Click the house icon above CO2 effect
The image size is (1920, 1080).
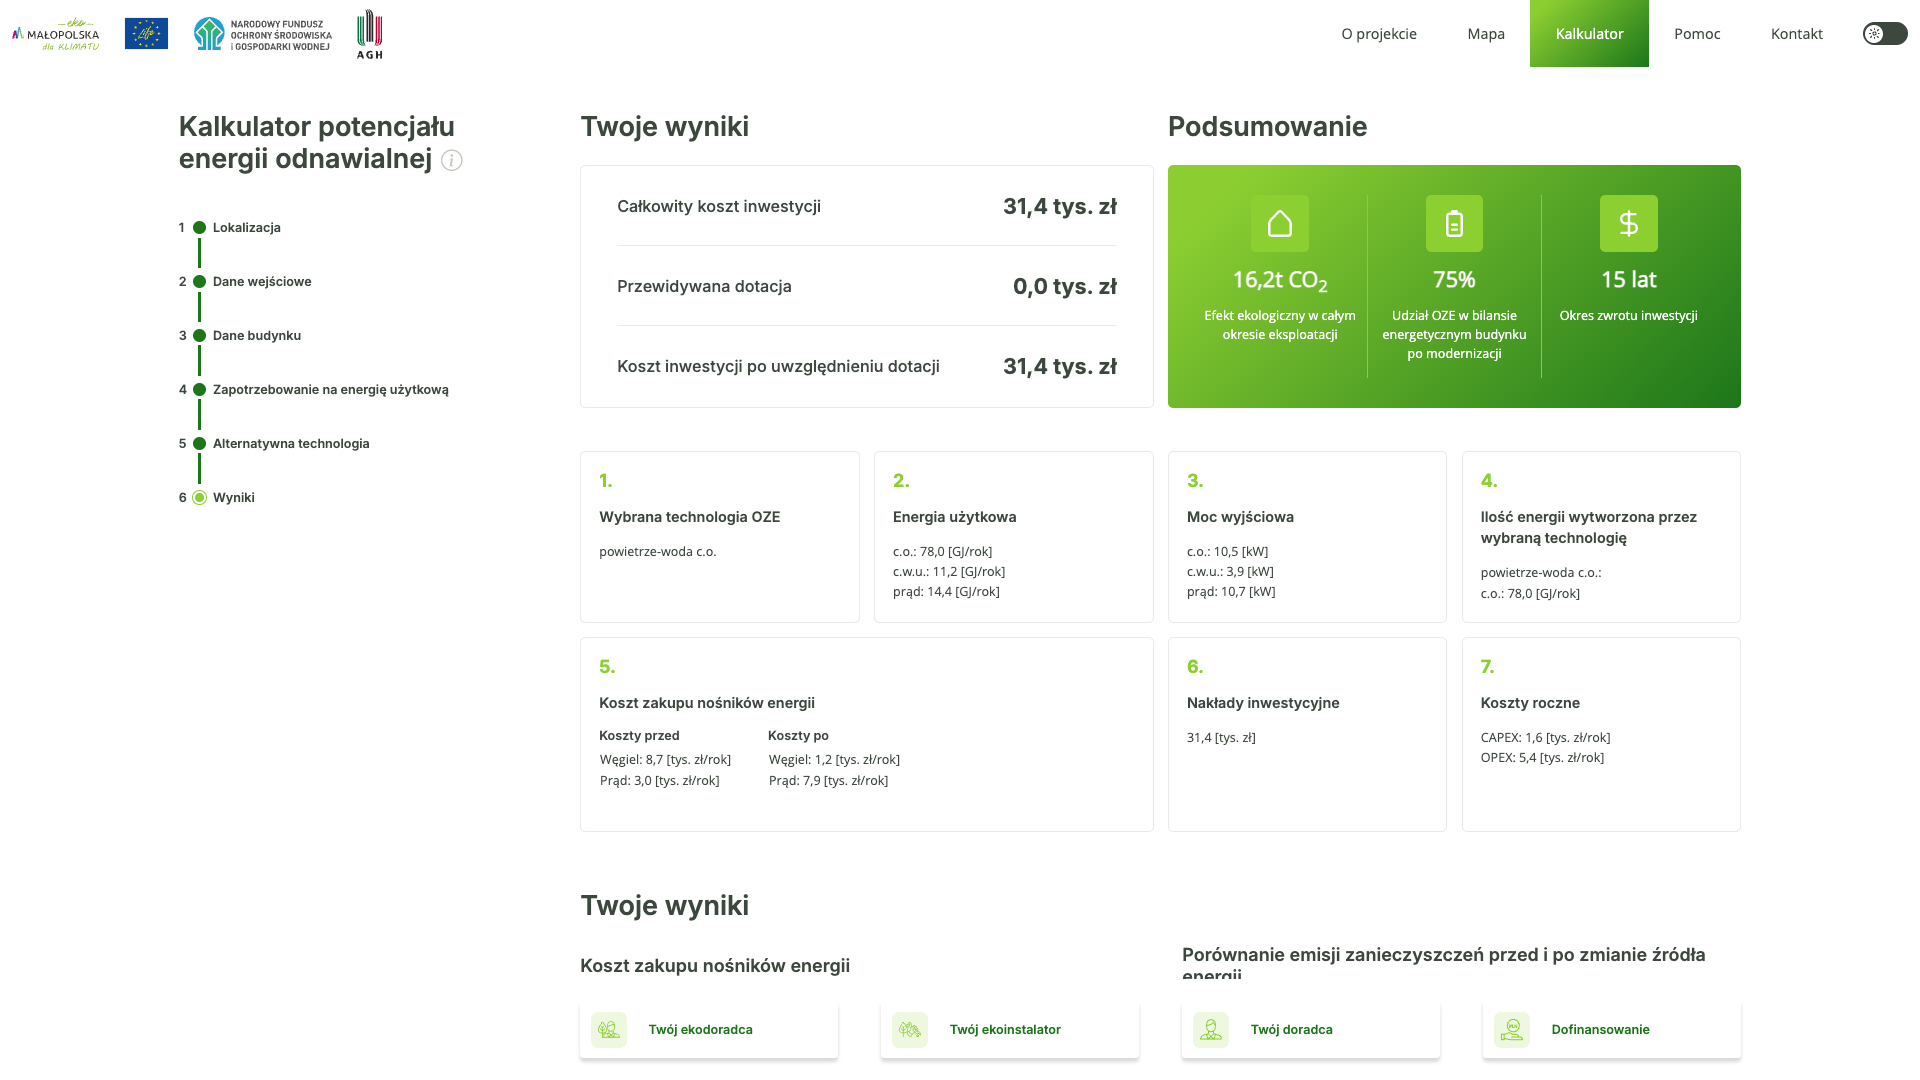(1280, 223)
